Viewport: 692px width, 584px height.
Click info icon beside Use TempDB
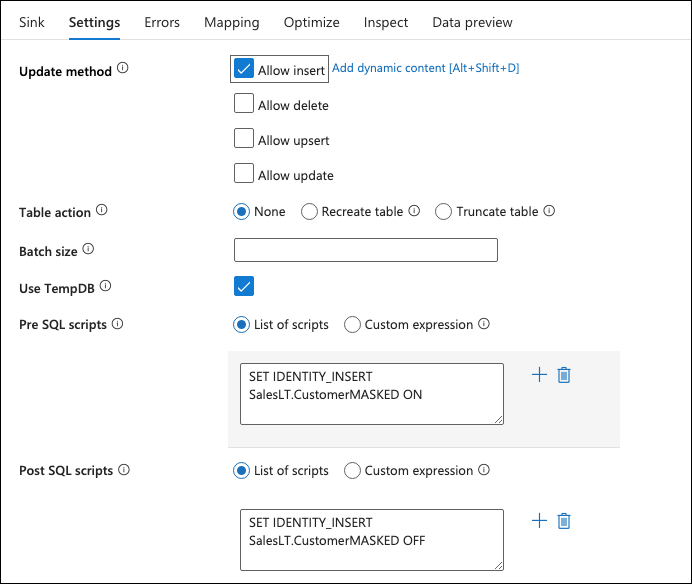pyautogui.click(x=106, y=287)
